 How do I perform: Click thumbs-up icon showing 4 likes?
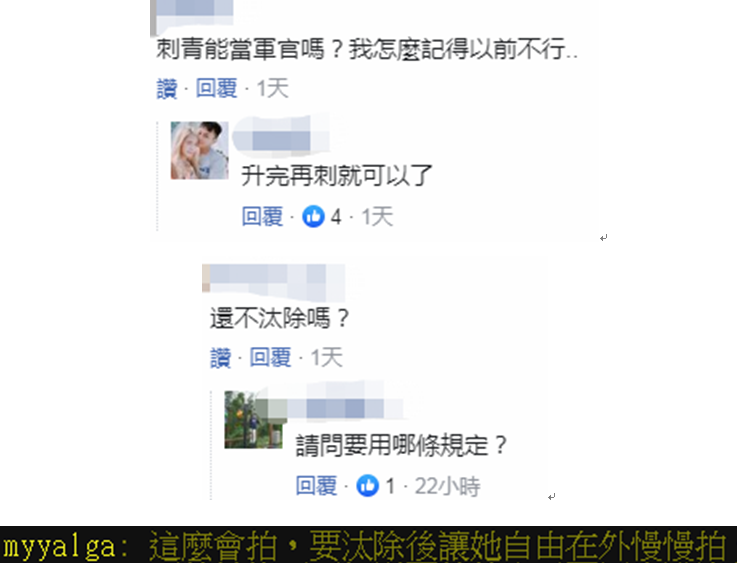(313, 217)
